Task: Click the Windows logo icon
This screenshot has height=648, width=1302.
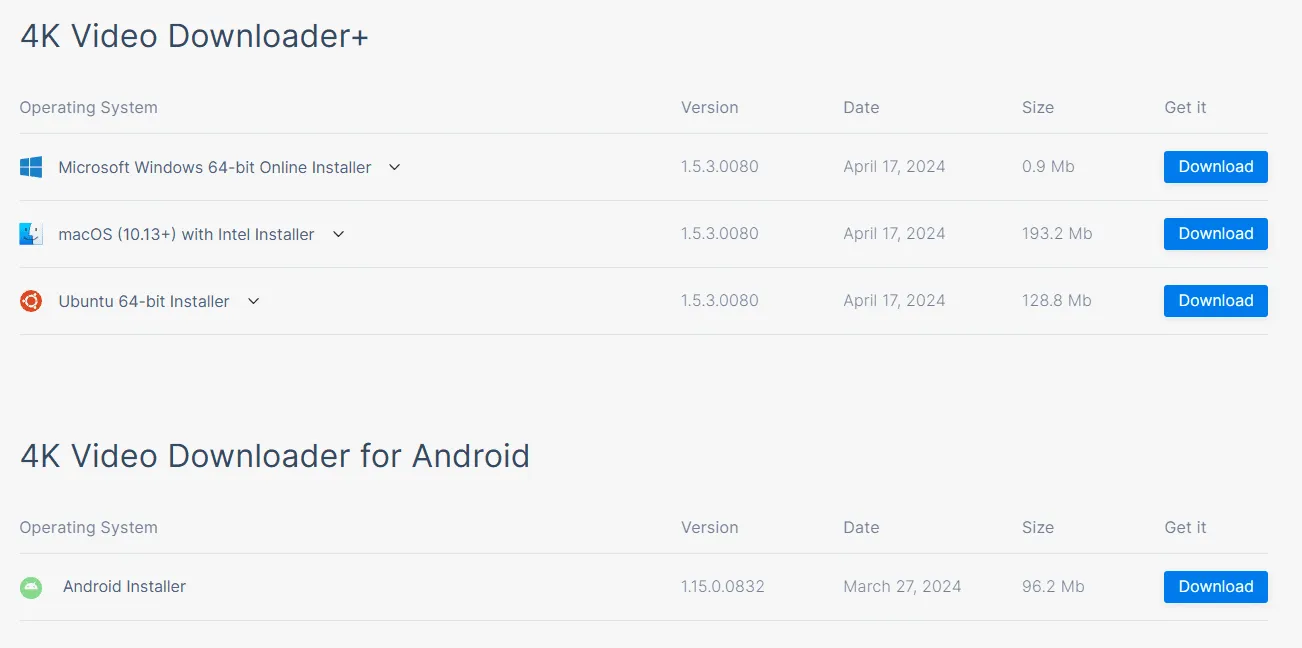Action: pos(31,167)
